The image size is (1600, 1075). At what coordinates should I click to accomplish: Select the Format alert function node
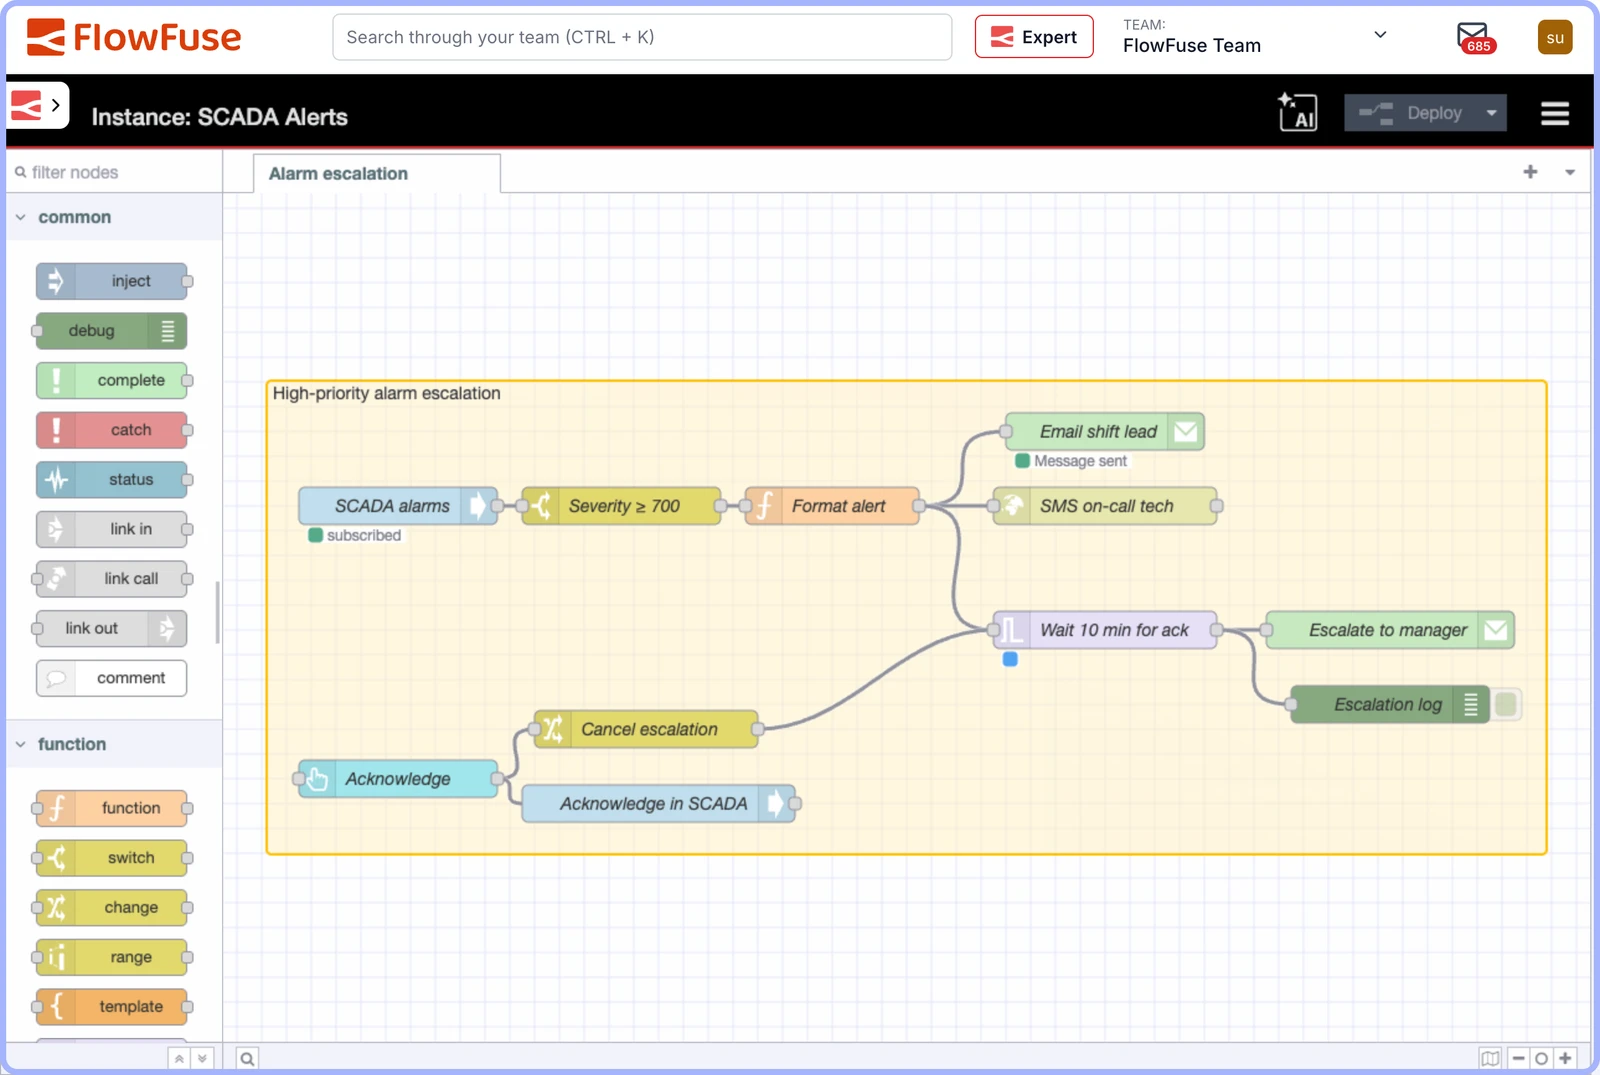tap(832, 506)
